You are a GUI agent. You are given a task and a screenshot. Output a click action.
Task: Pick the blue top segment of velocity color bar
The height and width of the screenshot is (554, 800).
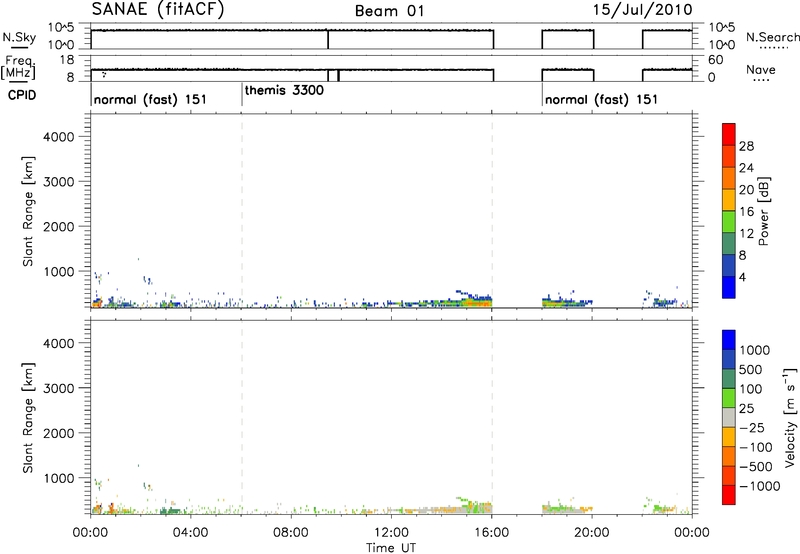(729, 339)
